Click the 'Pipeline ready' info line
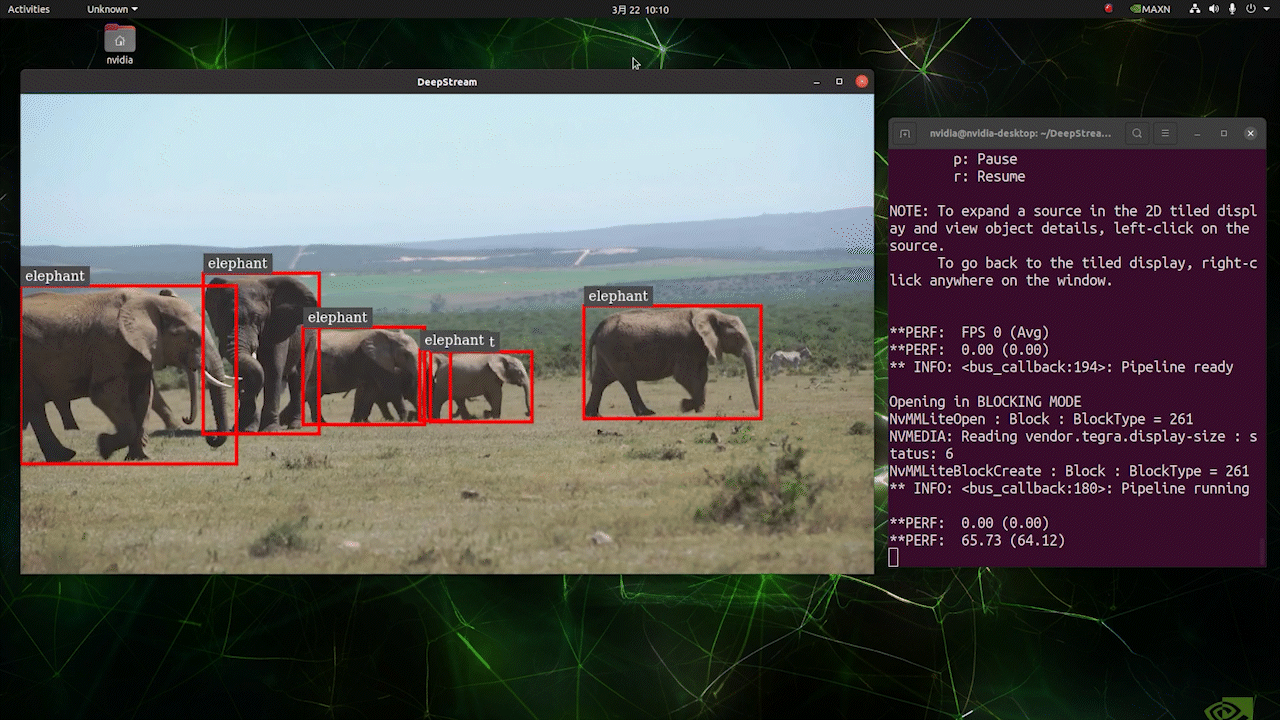1280x720 pixels. (x=1061, y=367)
